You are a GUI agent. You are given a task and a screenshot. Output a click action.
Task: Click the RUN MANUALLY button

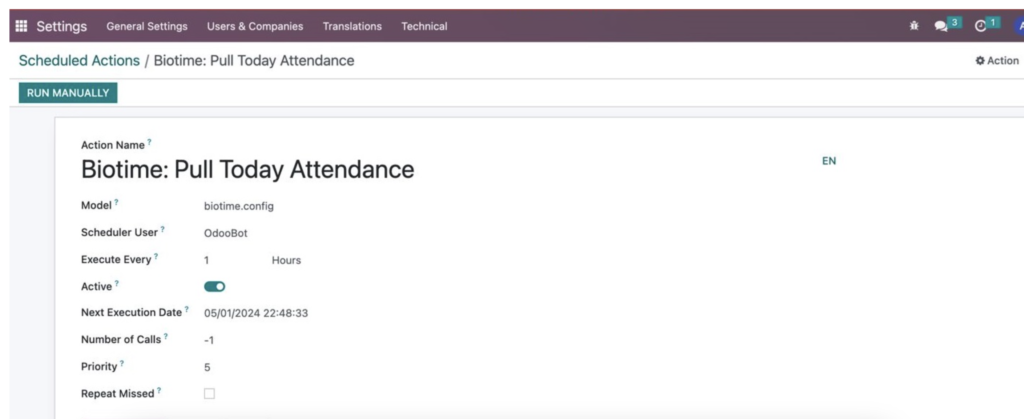click(68, 93)
